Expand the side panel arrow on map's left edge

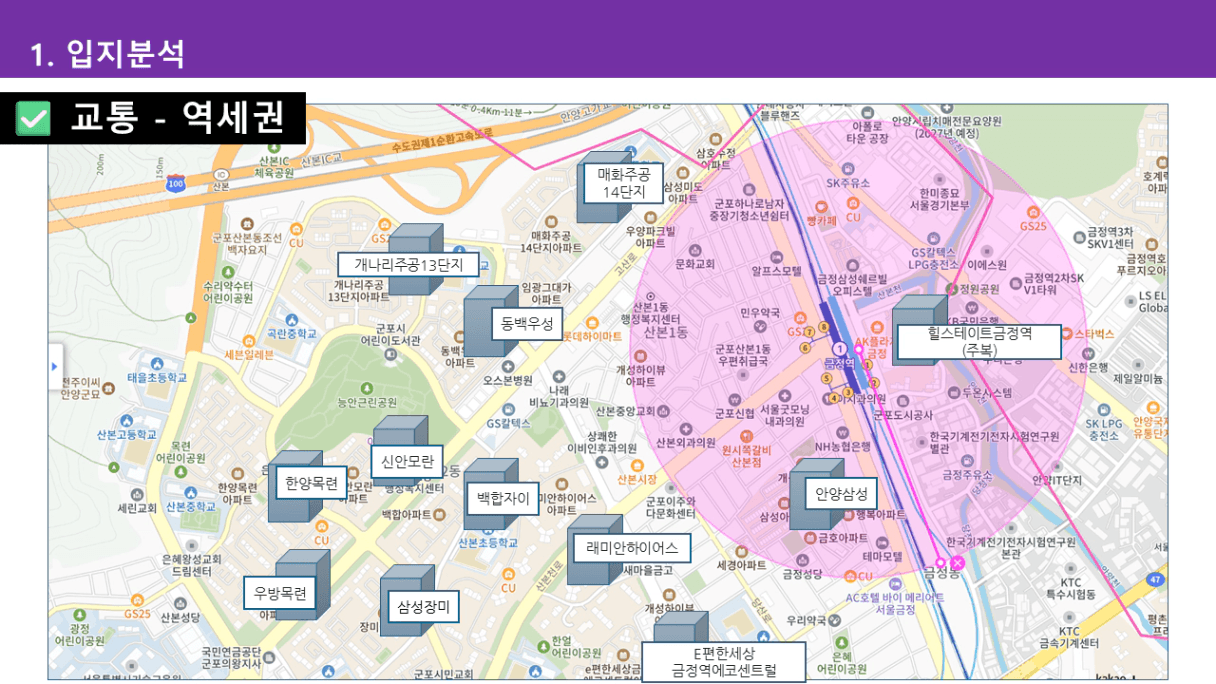pyautogui.click(x=55, y=367)
